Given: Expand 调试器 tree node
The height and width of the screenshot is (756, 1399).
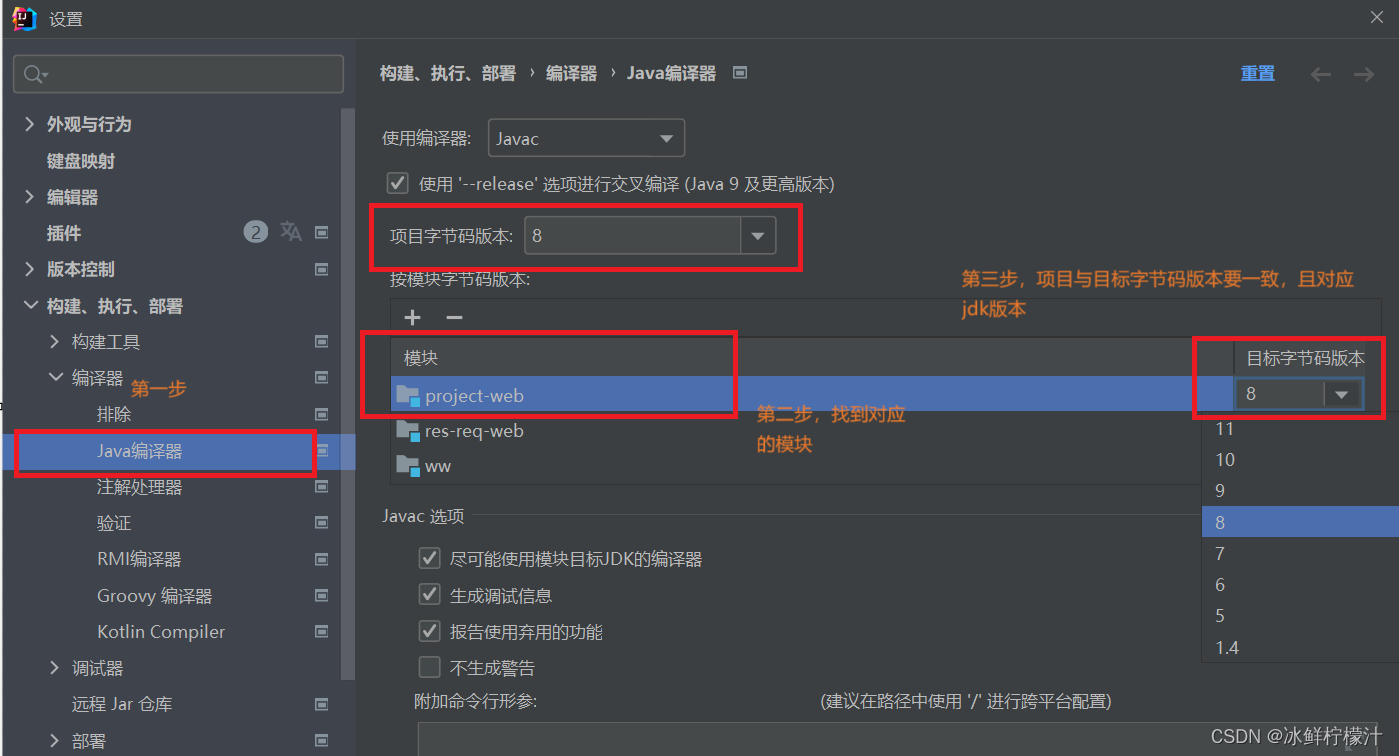Looking at the screenshot, I should tap(55, 668).
